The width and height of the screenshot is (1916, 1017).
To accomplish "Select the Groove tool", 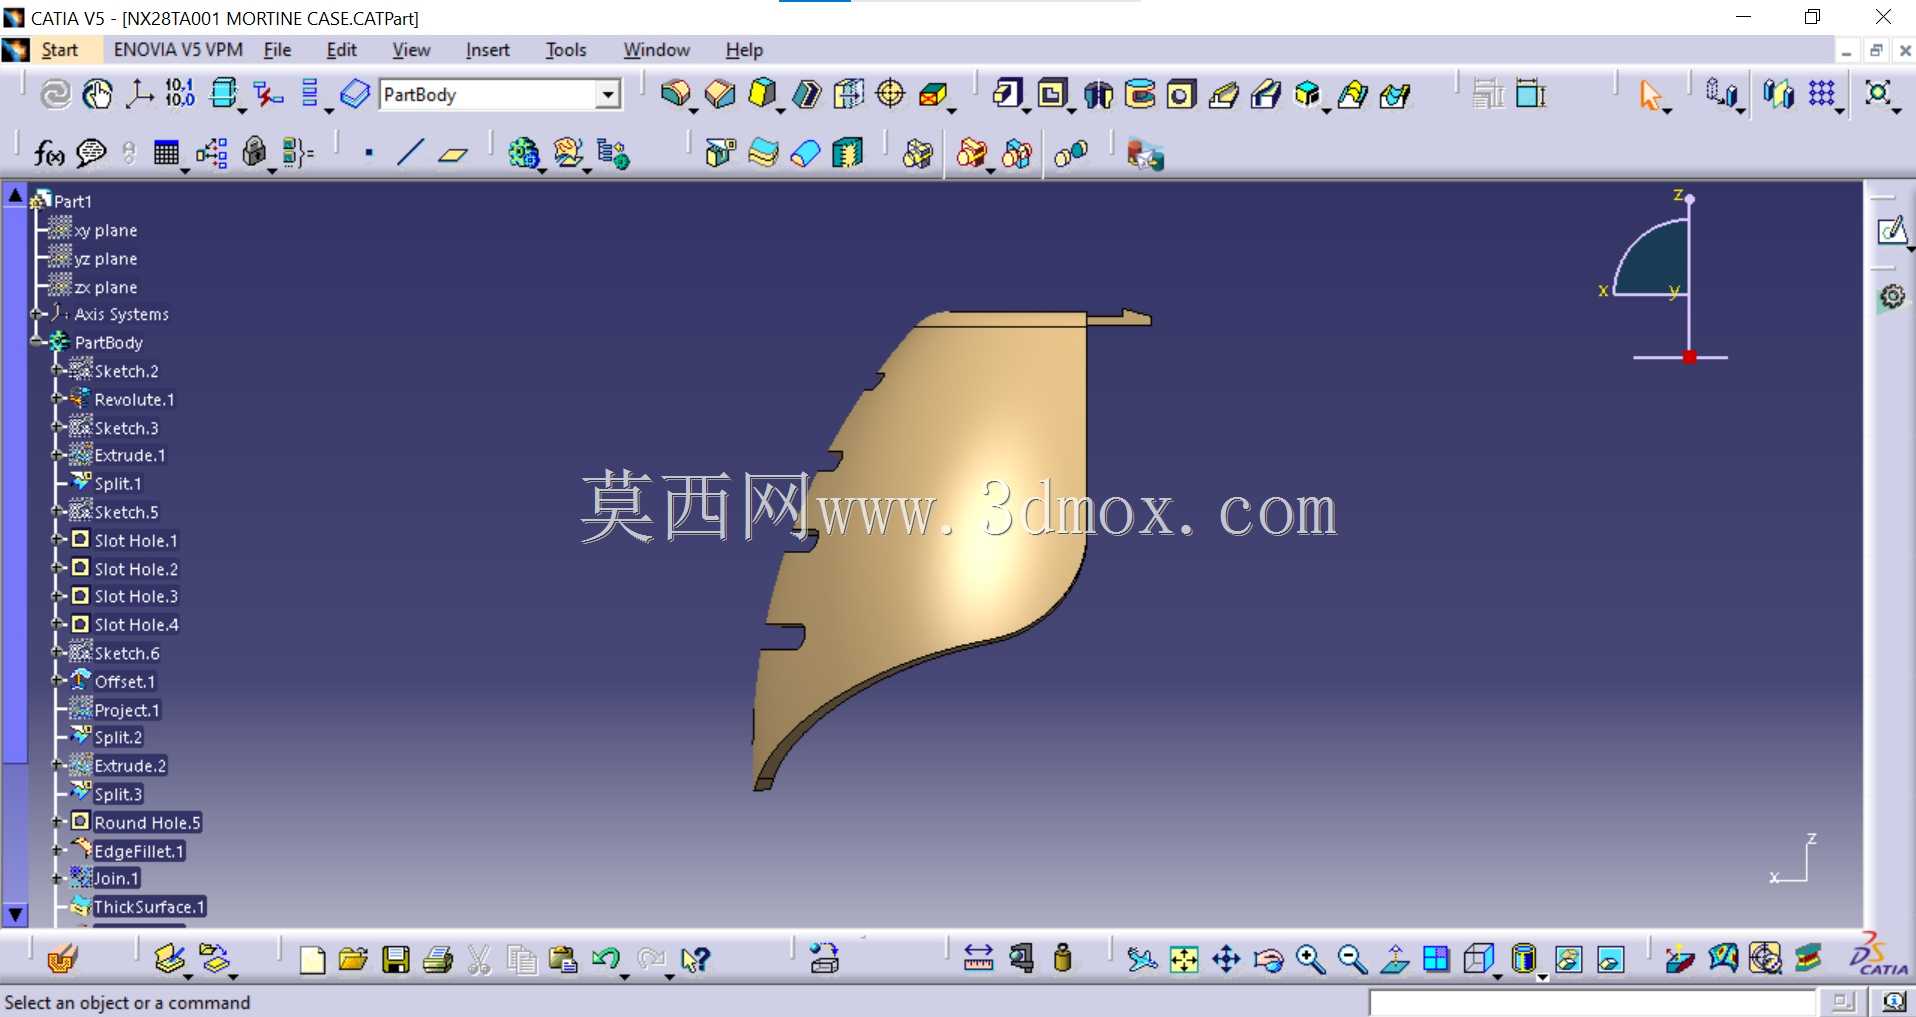I will [1140, 94].
